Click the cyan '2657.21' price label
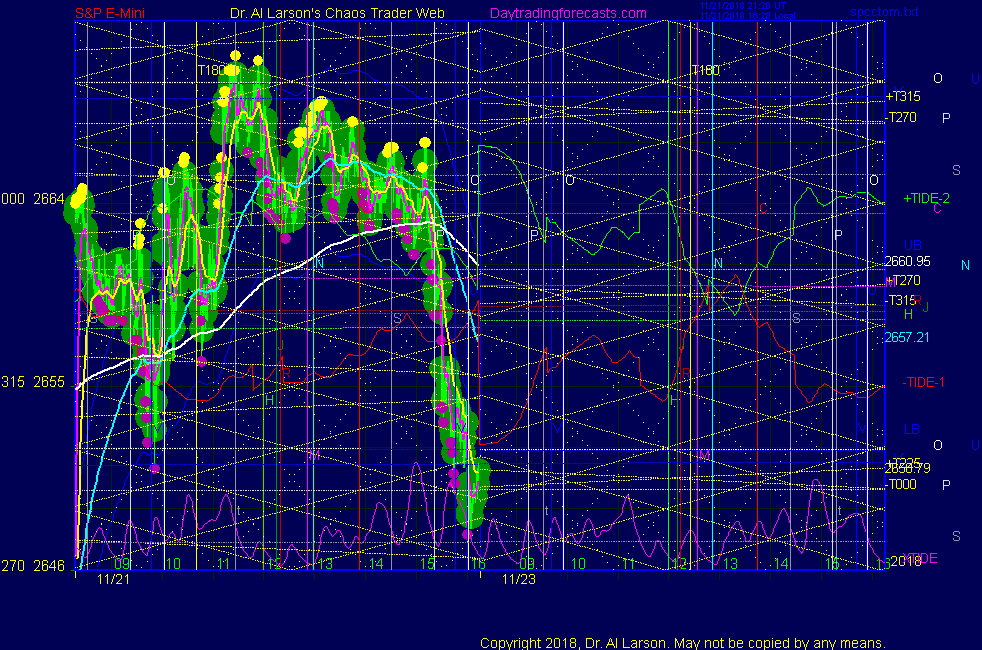Screen dimensions: 982x650 pyautogui.click(x=907, y=338)
